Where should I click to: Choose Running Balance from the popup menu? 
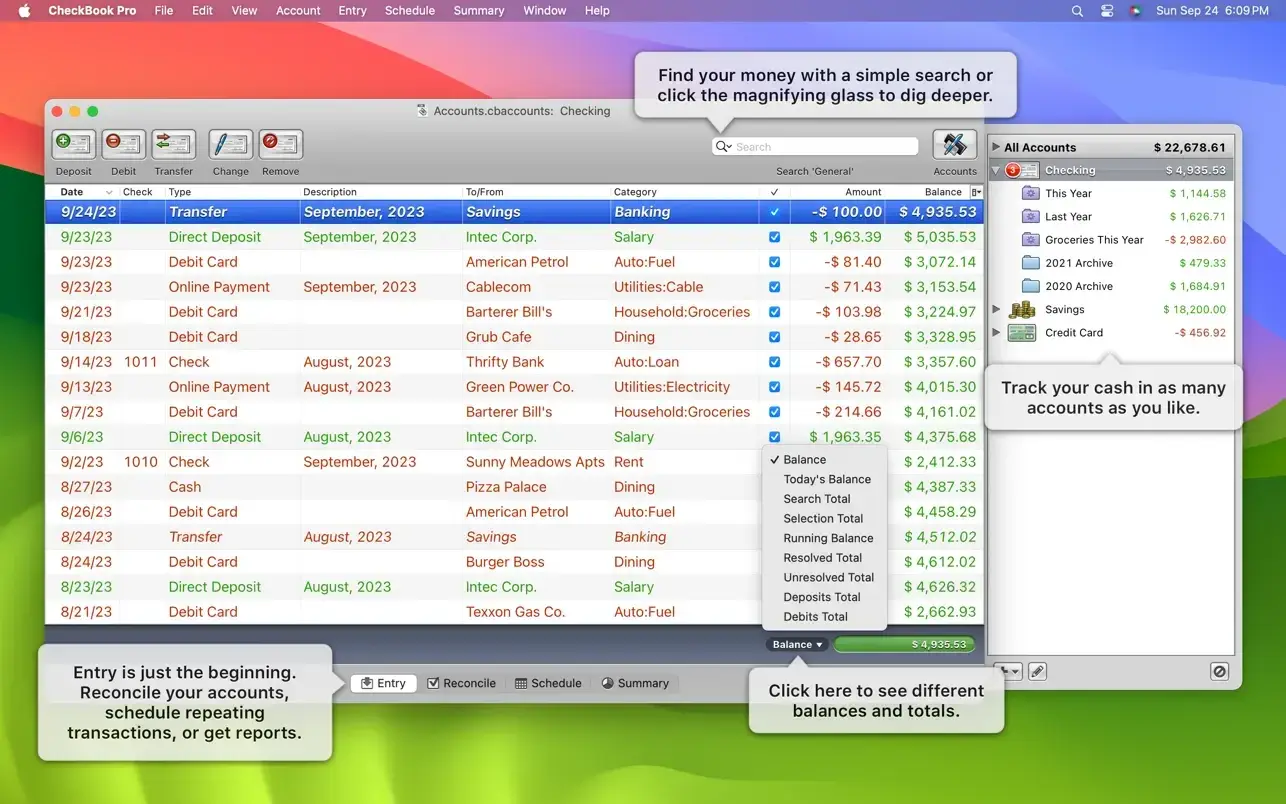point(828,538)
